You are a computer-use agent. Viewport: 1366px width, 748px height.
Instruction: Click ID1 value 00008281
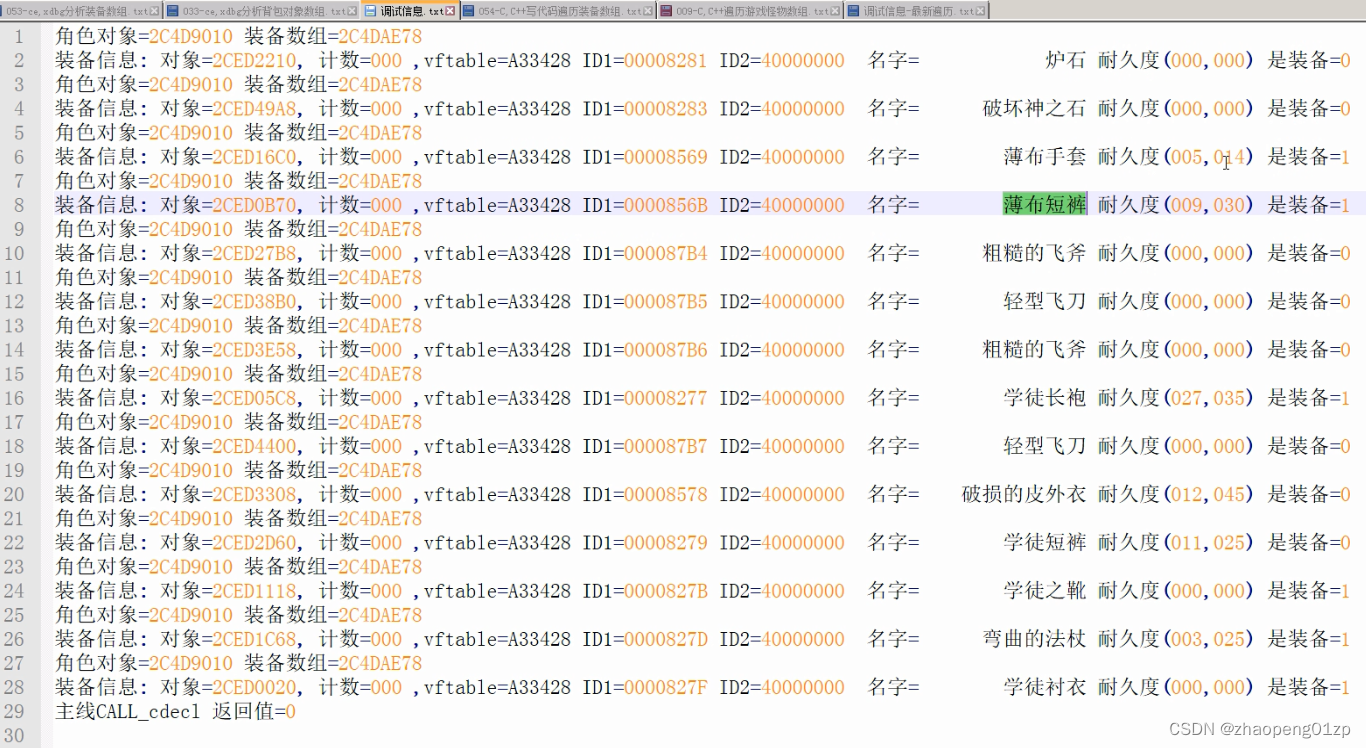coord(665,60)
